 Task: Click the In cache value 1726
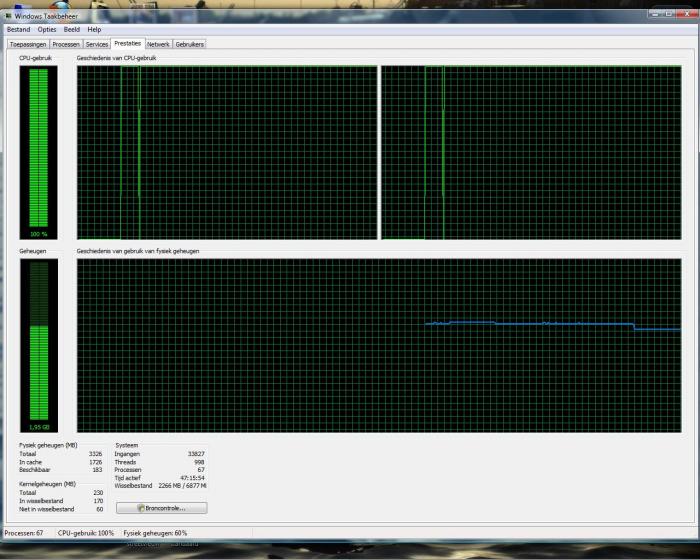coord(96,462)
